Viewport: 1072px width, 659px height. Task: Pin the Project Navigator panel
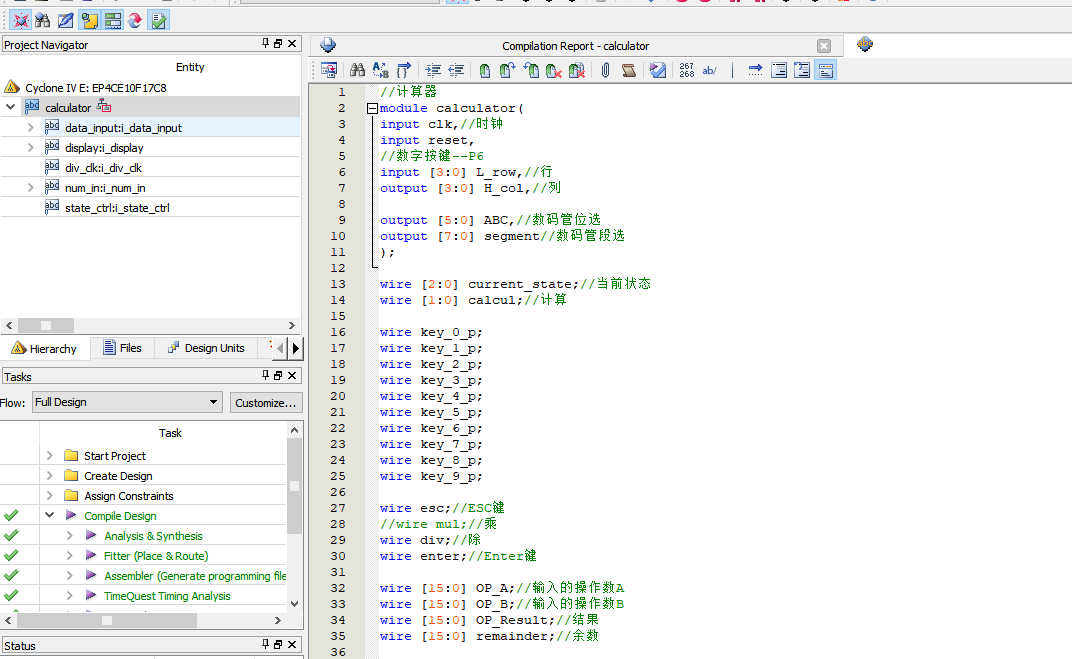266,43
